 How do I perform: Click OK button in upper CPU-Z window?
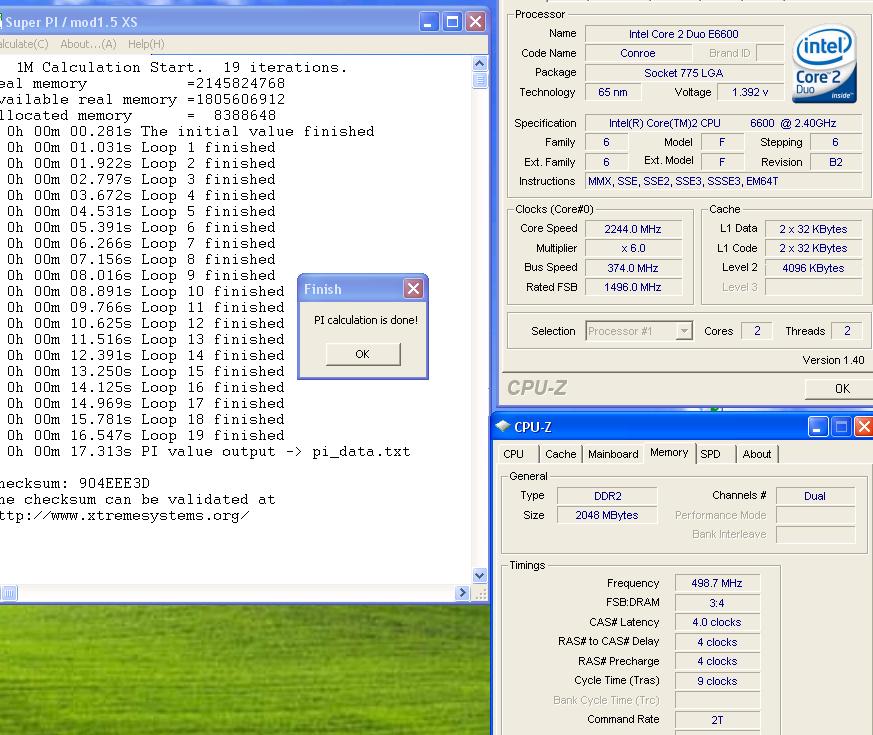(x=842, y=389)
